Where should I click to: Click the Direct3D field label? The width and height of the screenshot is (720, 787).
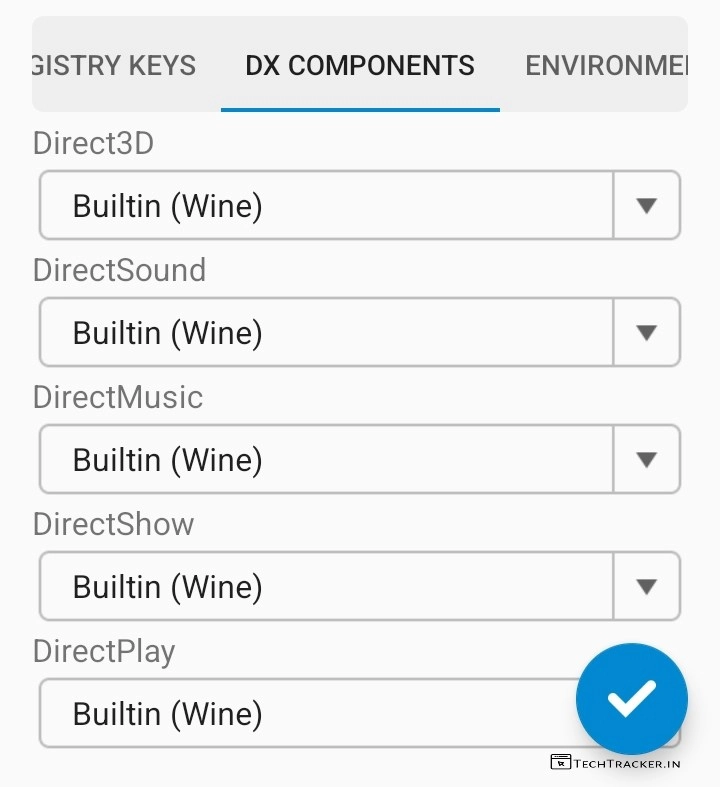[93, 143]
